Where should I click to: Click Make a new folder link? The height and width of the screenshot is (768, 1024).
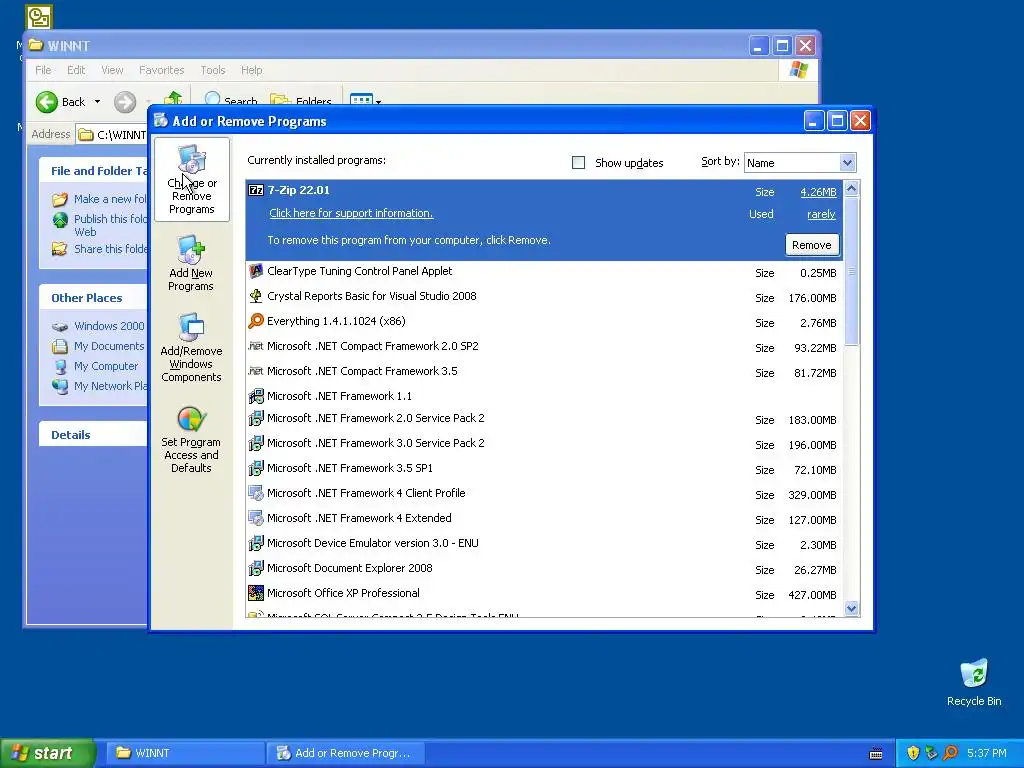110,199
